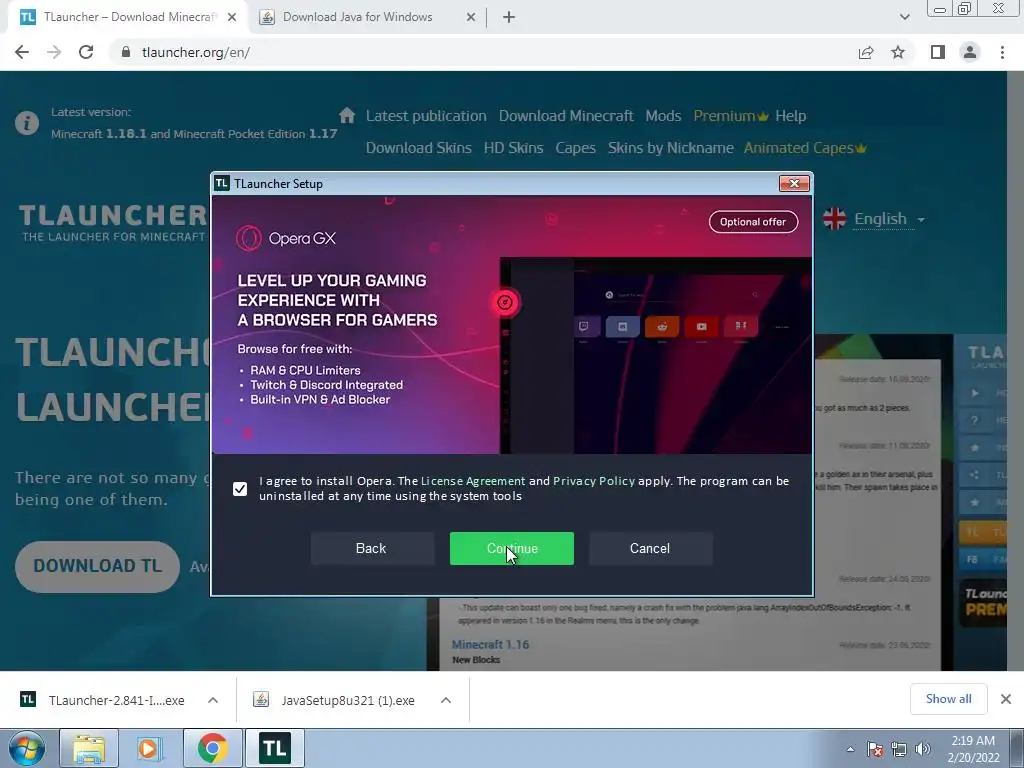Go forward in browser history
The height and width of the screenshot is (768, 1024).
(54, 52)
